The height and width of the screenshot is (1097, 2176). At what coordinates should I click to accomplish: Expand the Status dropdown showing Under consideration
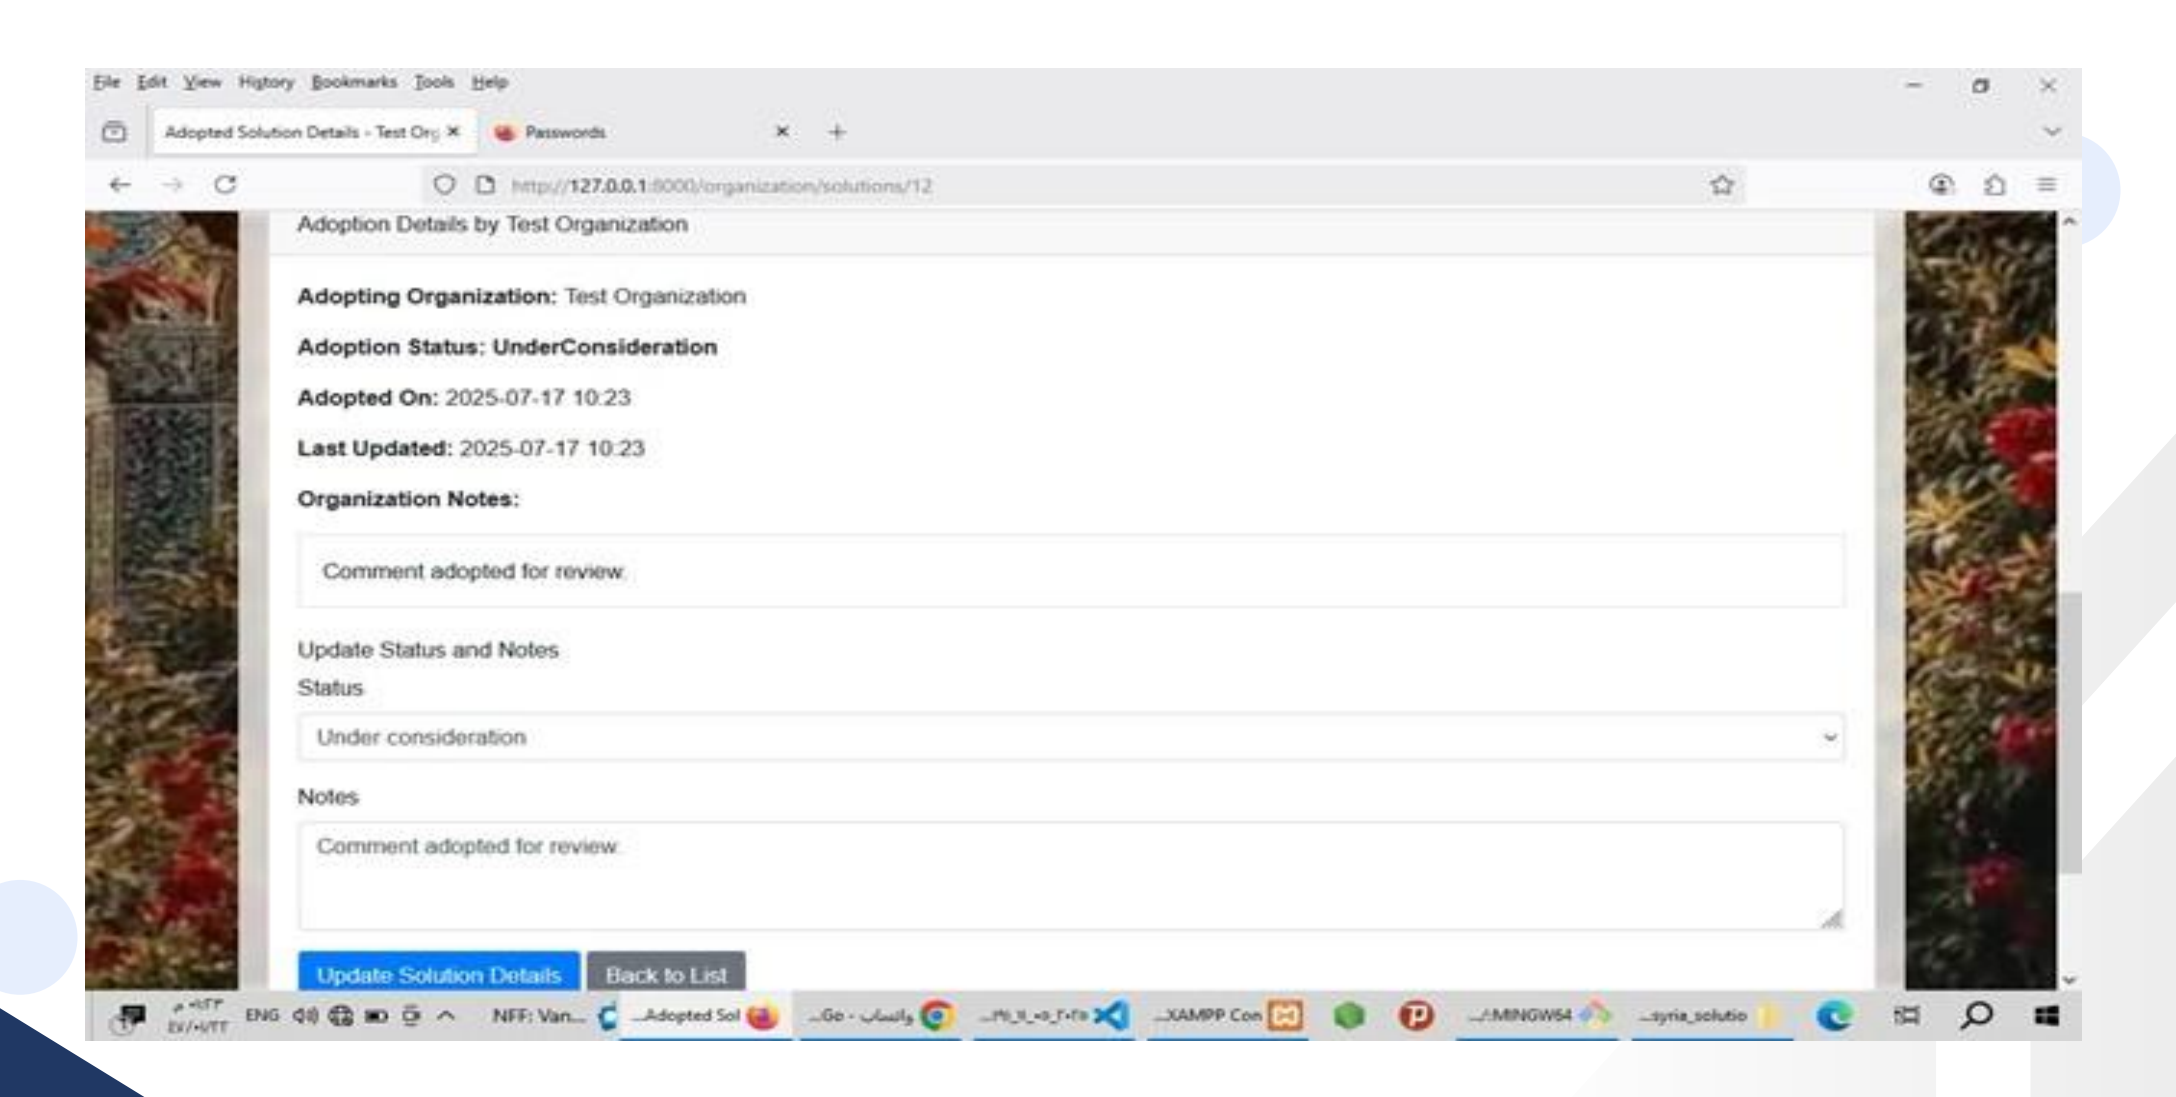point(1070,737)
